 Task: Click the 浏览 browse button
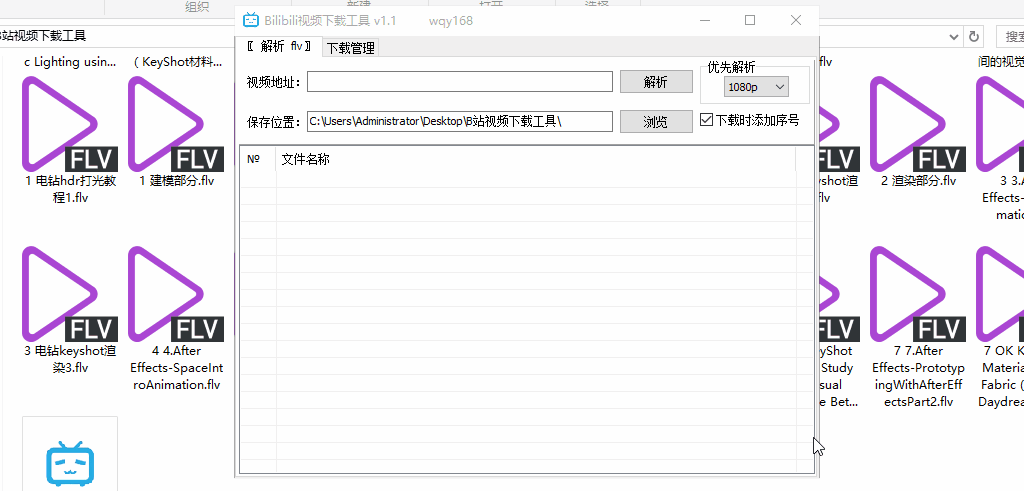pos(656,121)
